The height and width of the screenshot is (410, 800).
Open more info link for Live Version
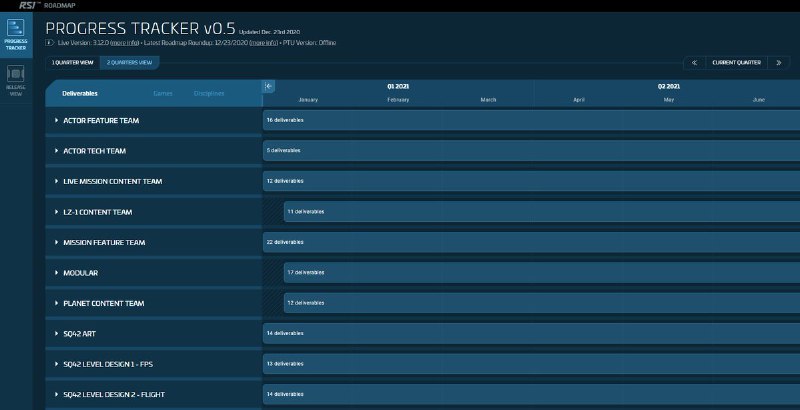coord(123,44)
